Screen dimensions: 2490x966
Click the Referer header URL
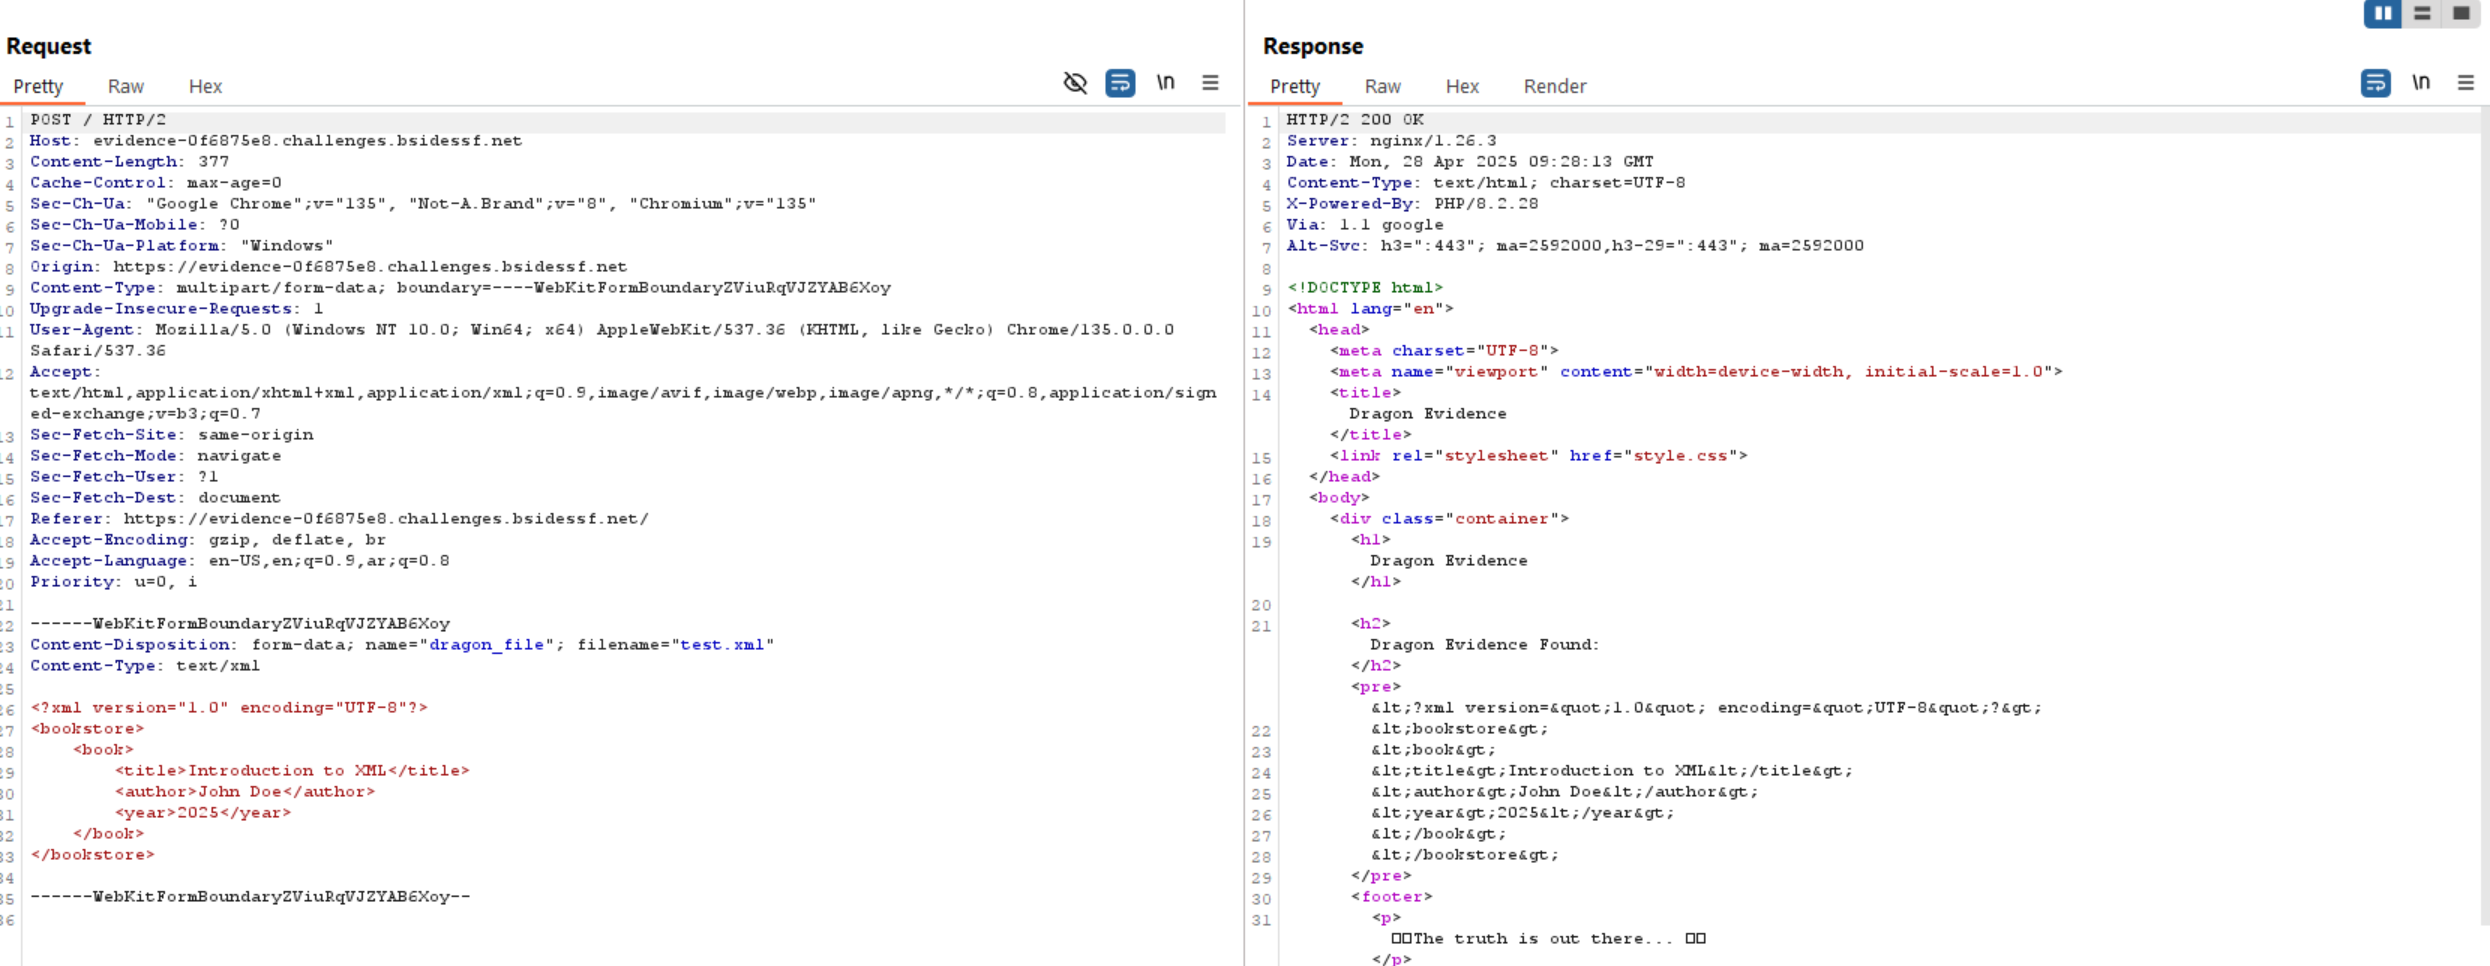point(386,519)
